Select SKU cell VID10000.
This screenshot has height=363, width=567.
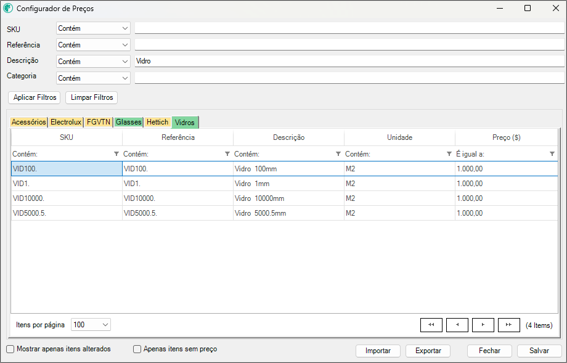pyautogui.click(x=67, y=198)
